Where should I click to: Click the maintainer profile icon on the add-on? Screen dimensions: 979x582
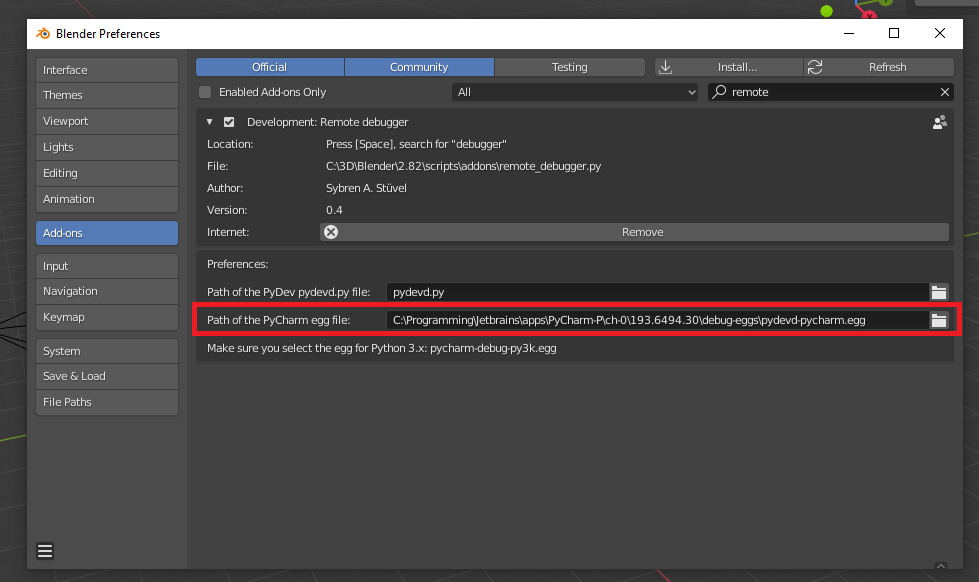click(939, 121)
